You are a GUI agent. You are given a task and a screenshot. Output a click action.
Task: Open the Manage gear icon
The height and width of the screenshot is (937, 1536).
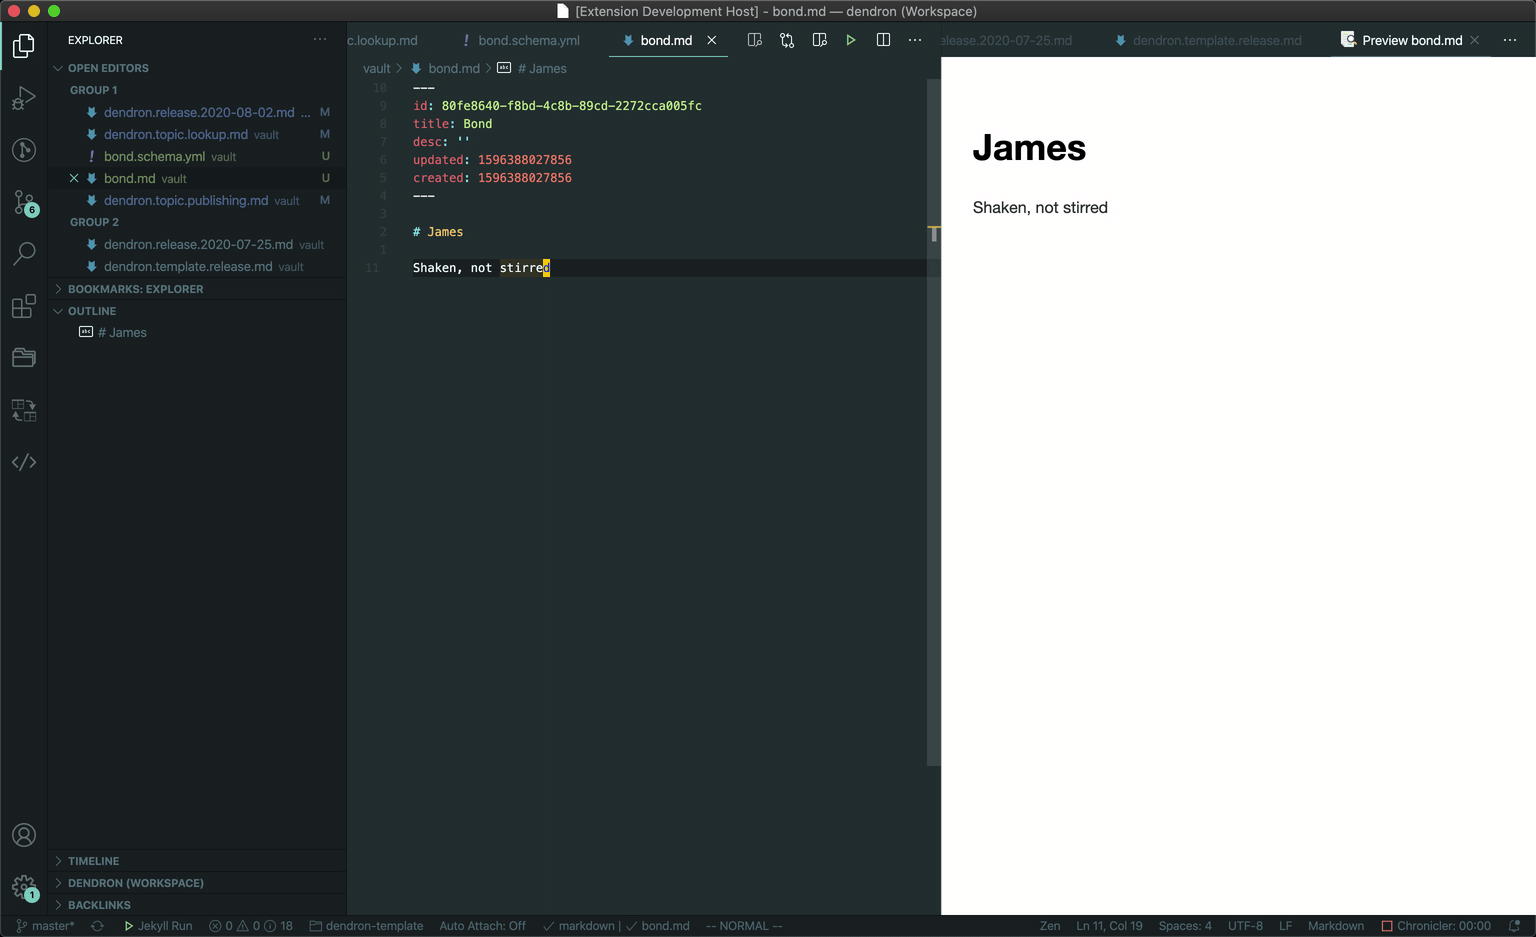point(24,887)
